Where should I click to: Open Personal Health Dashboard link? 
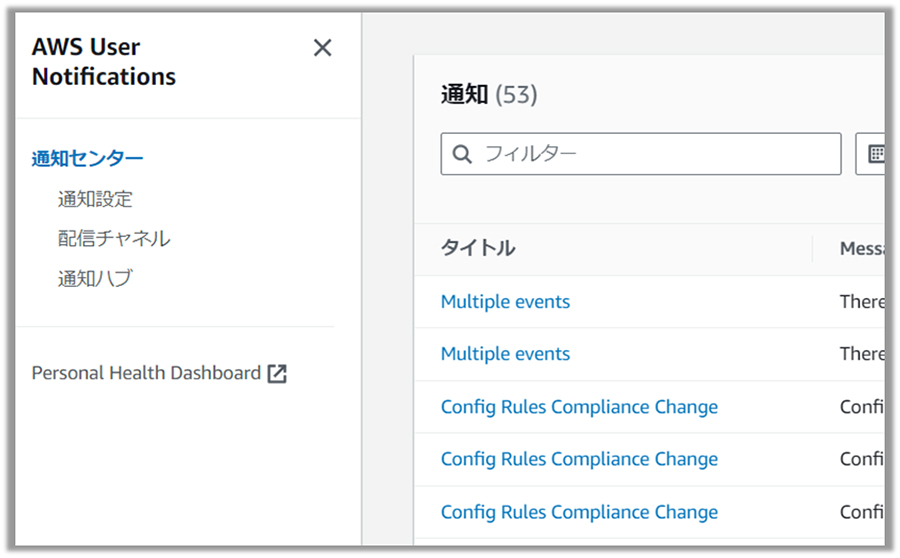pyautogui.click(x=146, y=373)
